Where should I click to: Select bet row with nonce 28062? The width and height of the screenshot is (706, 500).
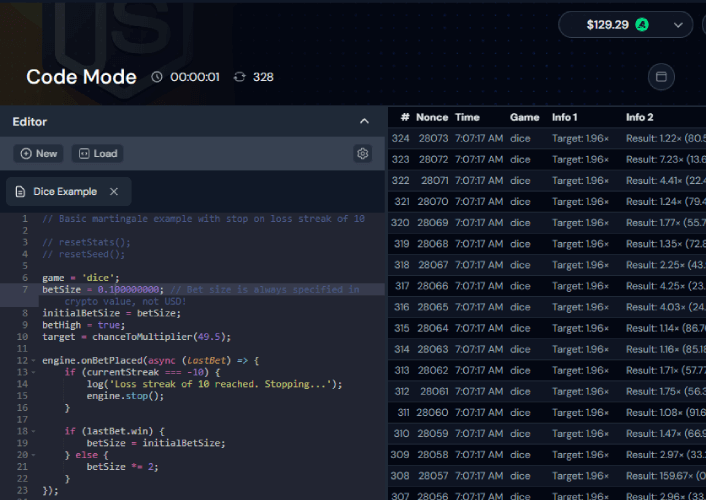tap(547, 371)
